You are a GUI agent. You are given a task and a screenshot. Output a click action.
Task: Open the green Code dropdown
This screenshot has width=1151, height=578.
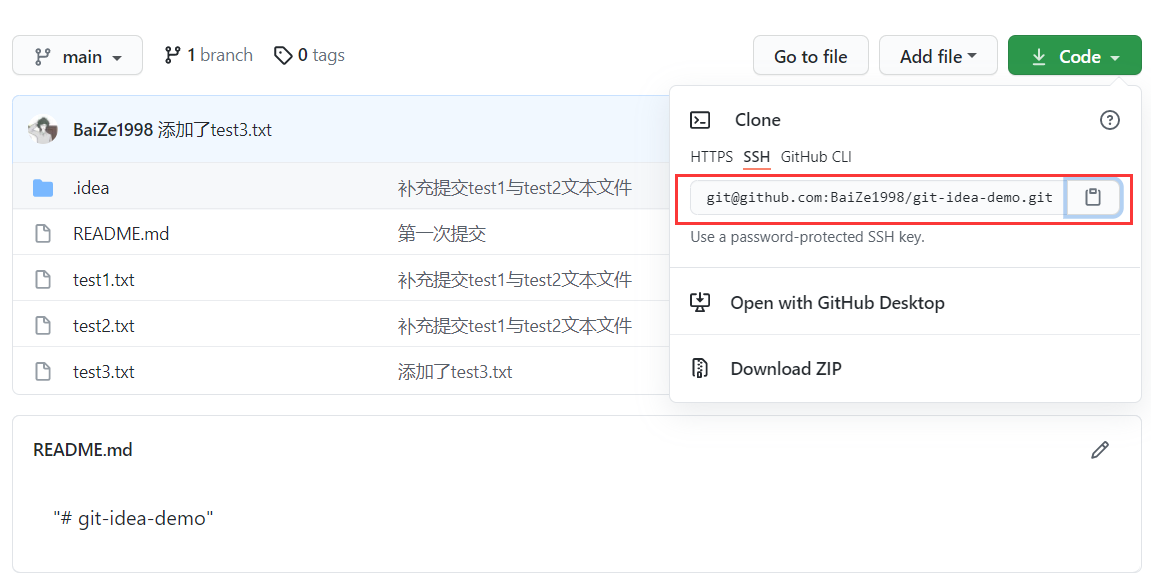tap(1074, 55)
